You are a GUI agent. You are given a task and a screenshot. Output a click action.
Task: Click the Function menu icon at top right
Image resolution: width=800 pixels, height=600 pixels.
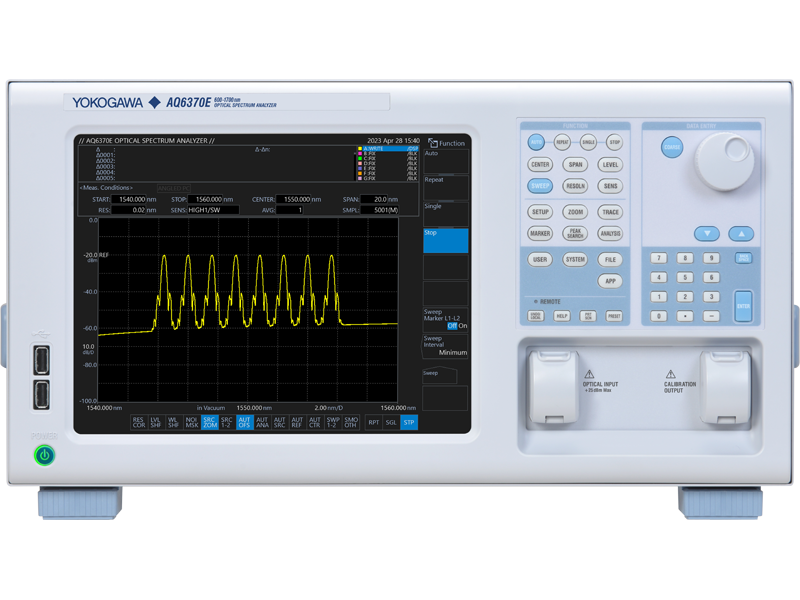pyautogui.click(x=443, y=141)
